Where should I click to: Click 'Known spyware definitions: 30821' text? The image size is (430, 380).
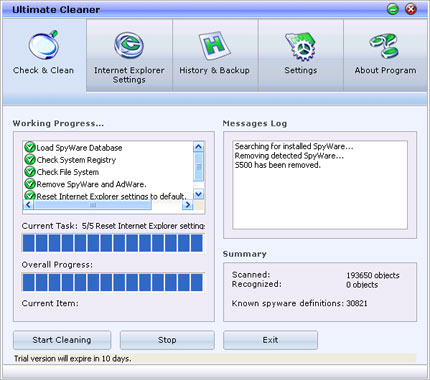point(299,303)
